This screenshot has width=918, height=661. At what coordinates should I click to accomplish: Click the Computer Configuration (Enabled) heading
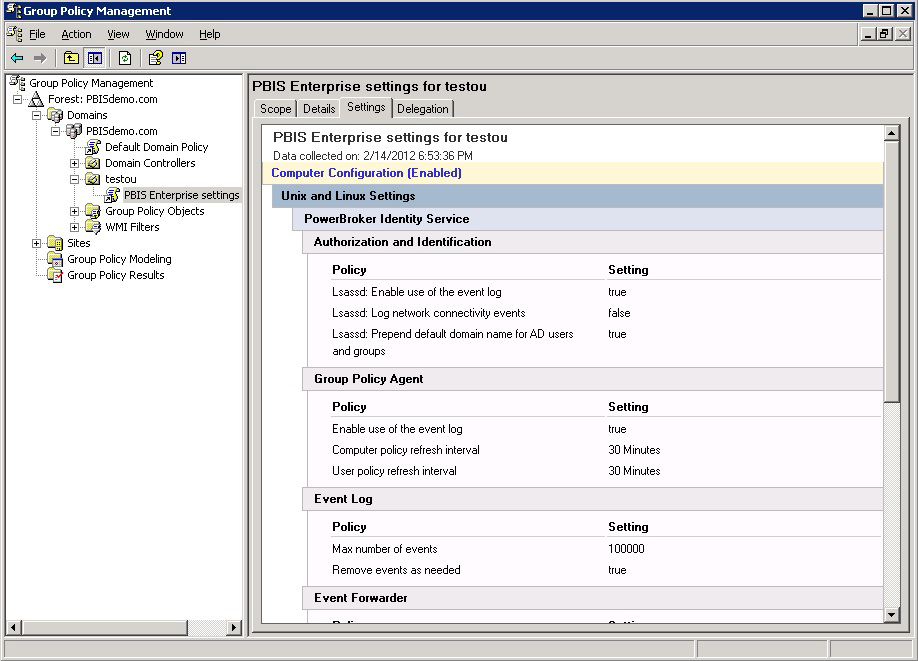pyautogui.click(x=366, y=173)
